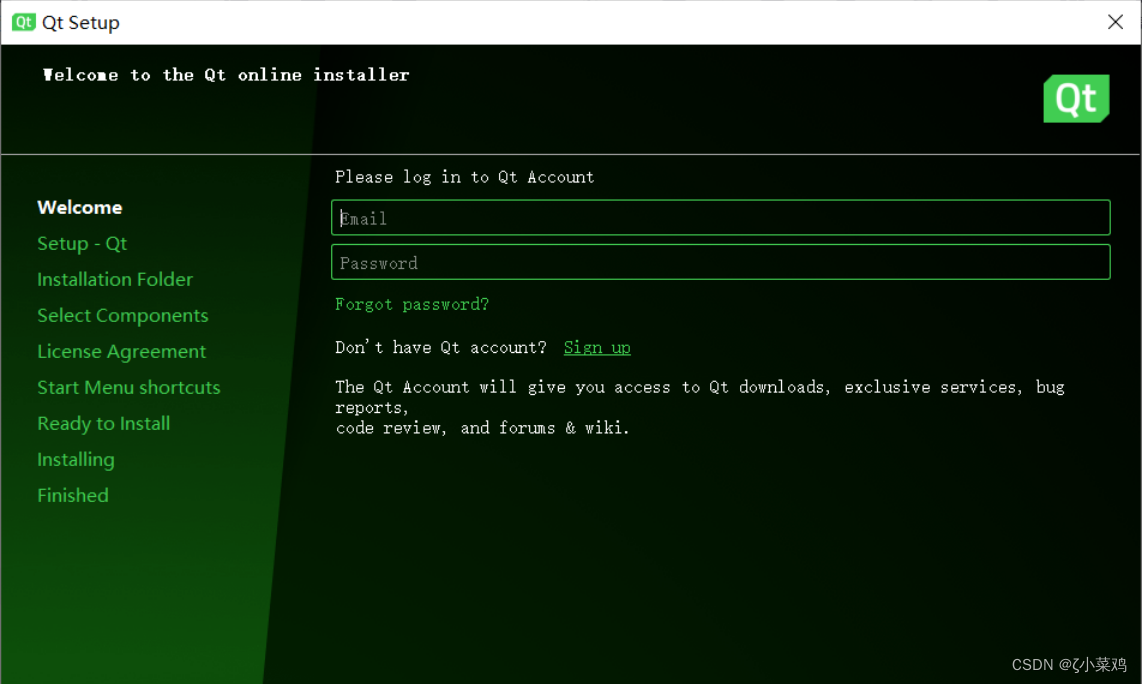Click the Qt logo in the header
The width and height of the screenshot is (1143, 684).
[x=1076, y=98]
